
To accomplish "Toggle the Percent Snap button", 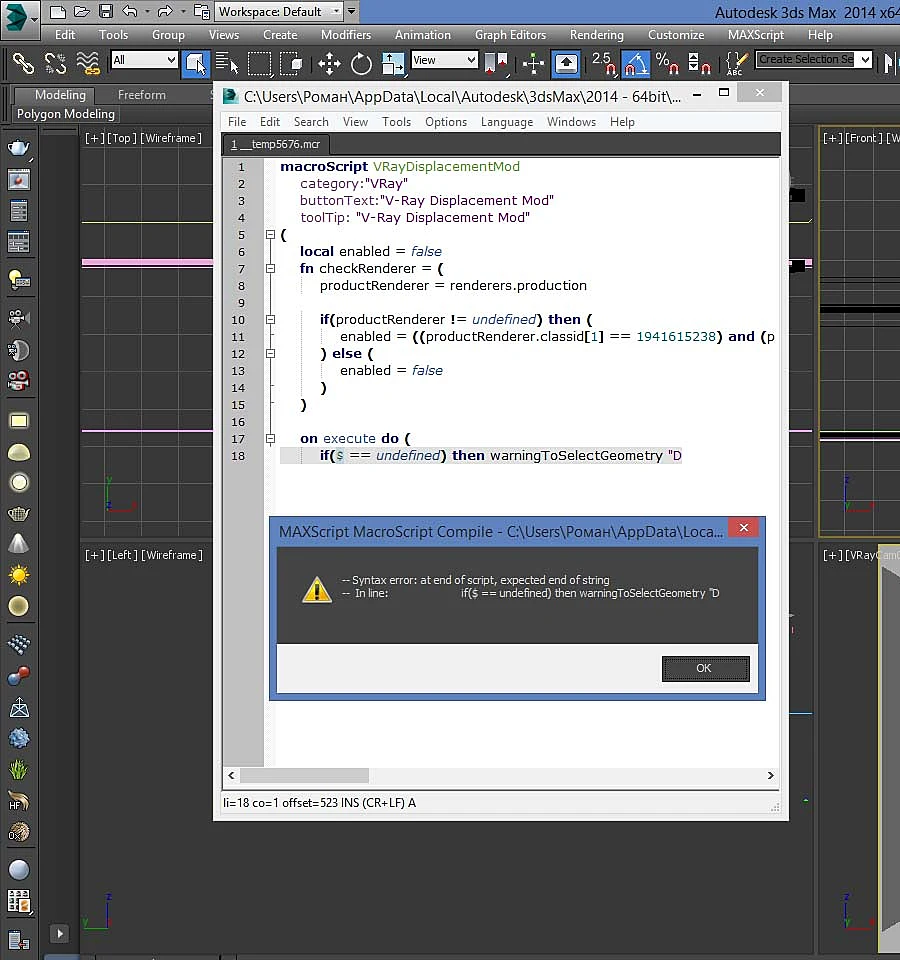I will coord(667,63).
